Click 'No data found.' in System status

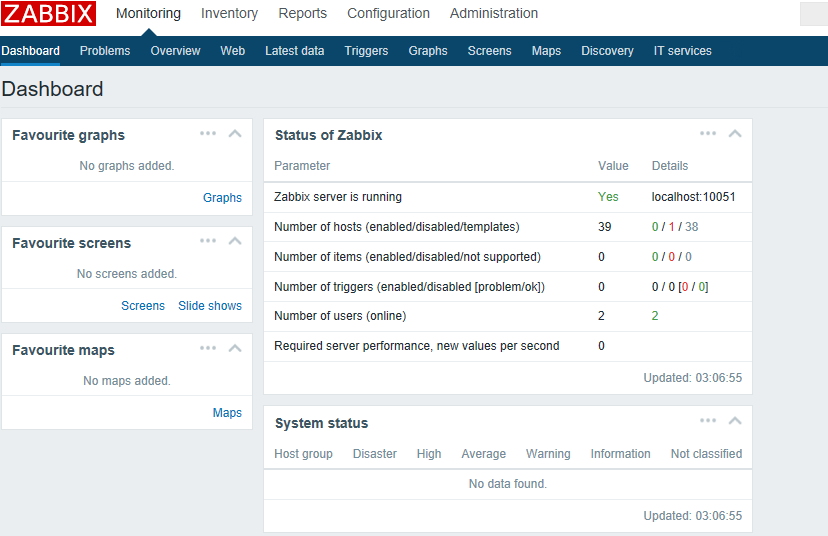[508, 484]
